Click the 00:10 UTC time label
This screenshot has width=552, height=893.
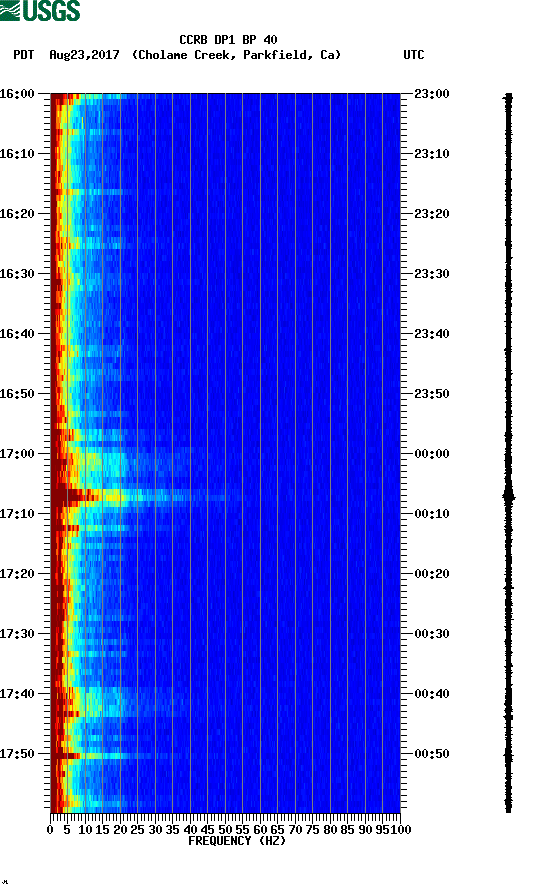pyautogui.click(x=432, y=514)
